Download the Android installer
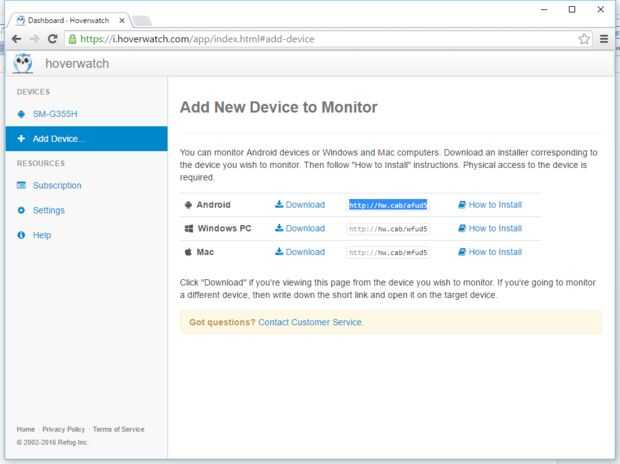The width and height of the screenshot is (620, 464). pyautogui.click(x=300, y=205)
